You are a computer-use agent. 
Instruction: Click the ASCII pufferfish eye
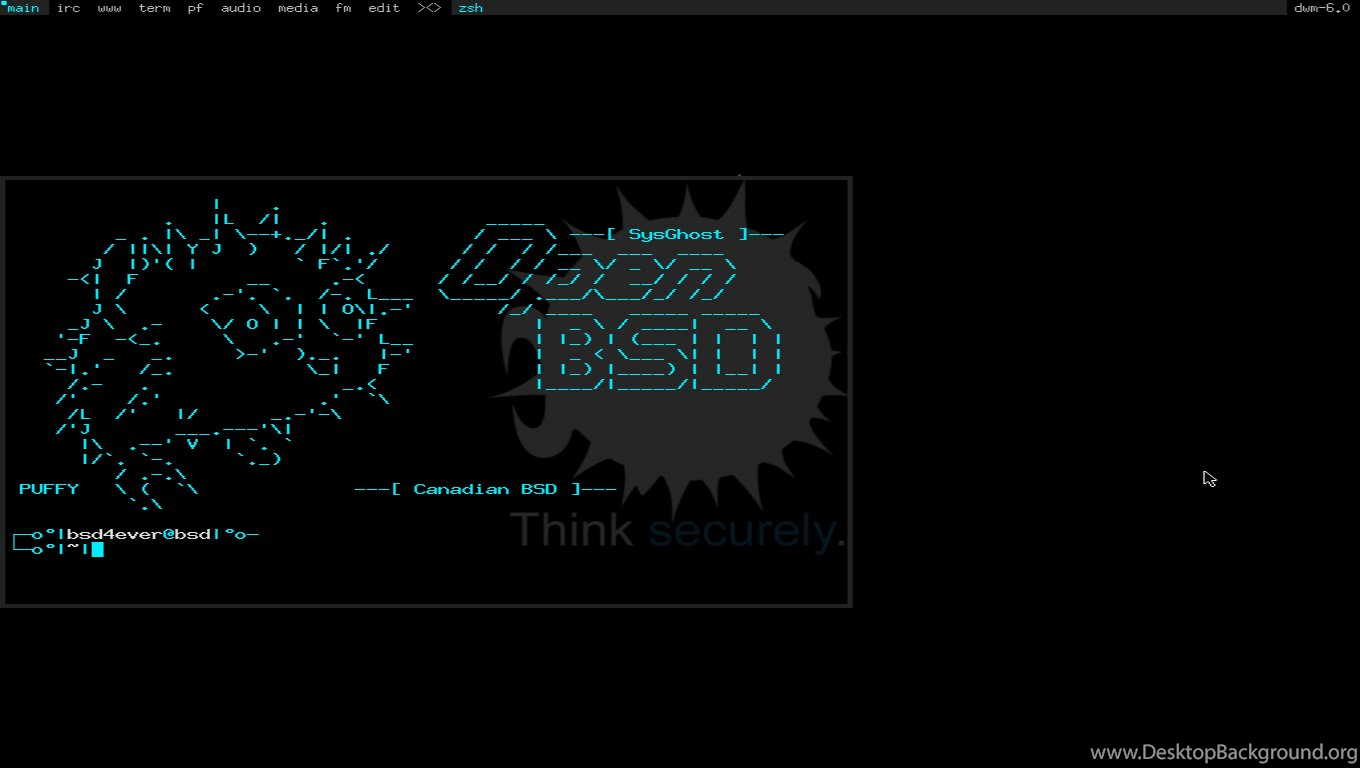[x=252, y=324]
